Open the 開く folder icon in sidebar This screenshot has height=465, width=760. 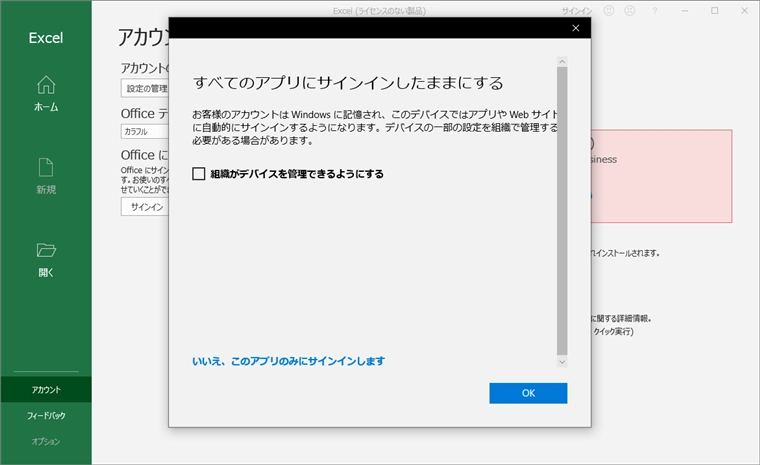[x=46, y=250]
